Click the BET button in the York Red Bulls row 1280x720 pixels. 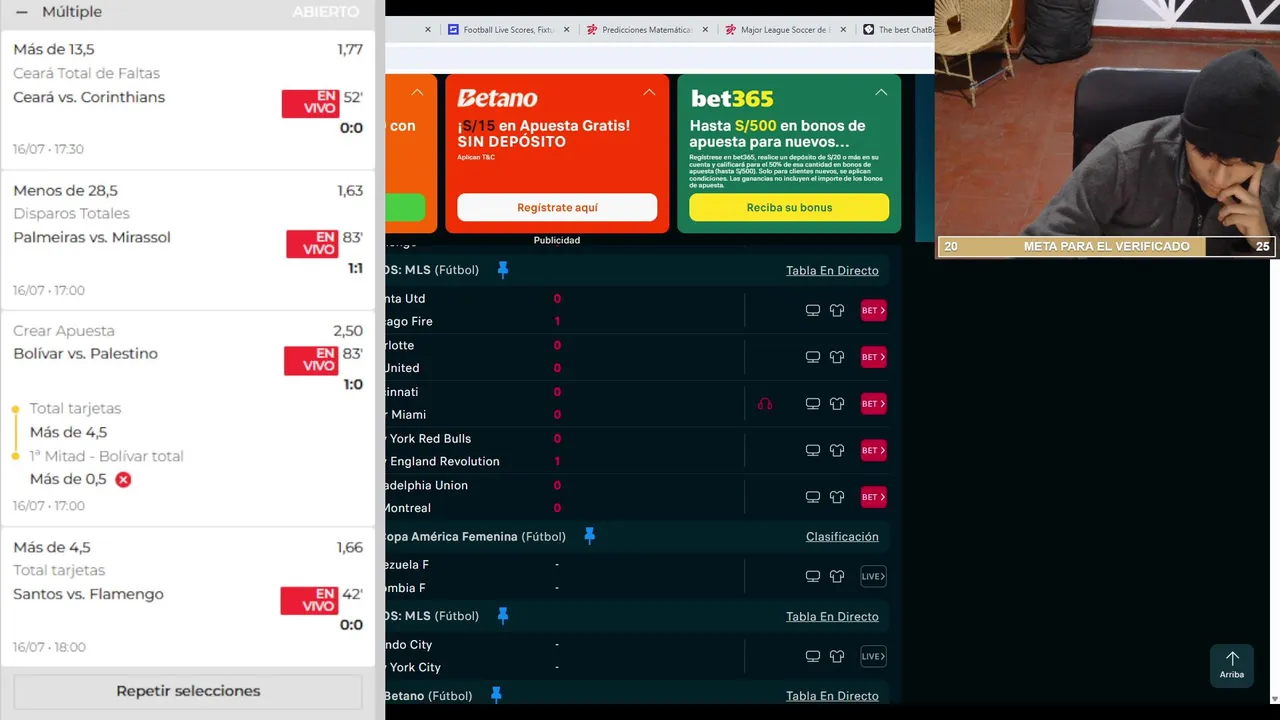click(x=873, y=450)
